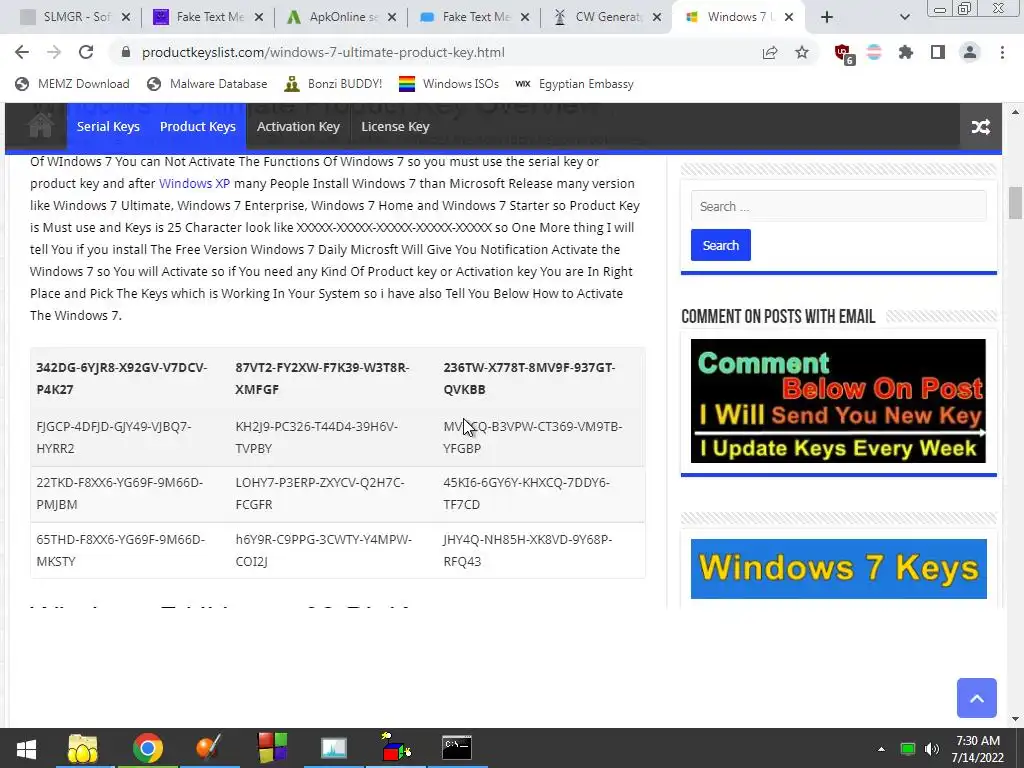1024x768 pixels.
Task: Open the Extensions puzzle menu
Action: 906,52
